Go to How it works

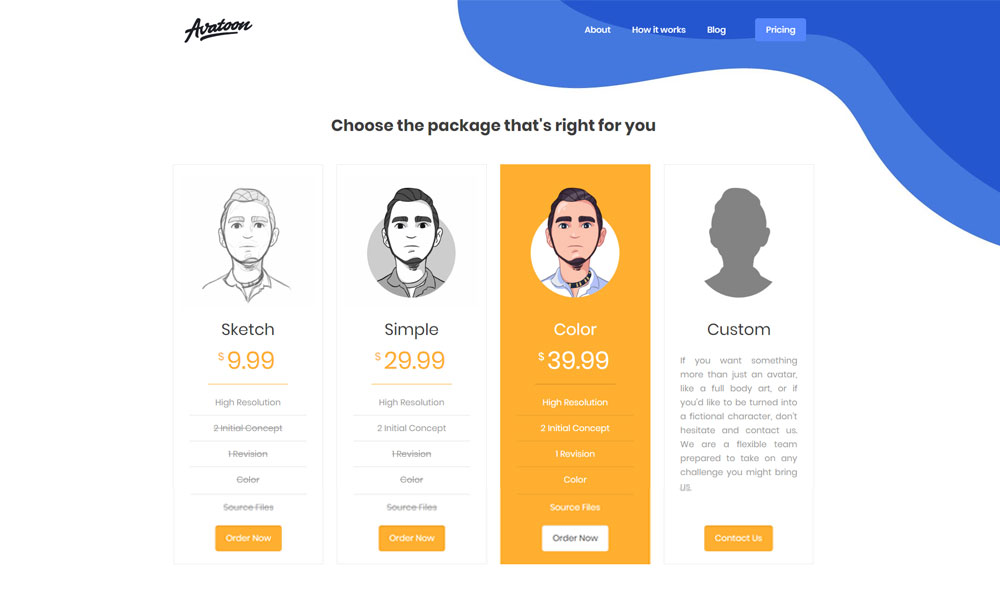click(659, 30)
